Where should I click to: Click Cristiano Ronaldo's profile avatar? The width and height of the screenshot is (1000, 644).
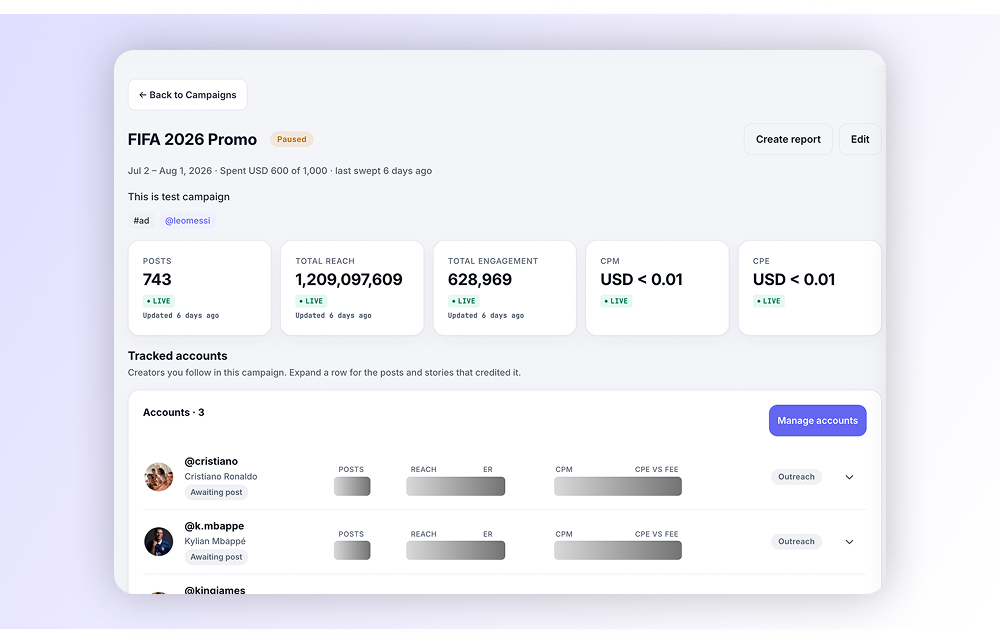point(159,477)
